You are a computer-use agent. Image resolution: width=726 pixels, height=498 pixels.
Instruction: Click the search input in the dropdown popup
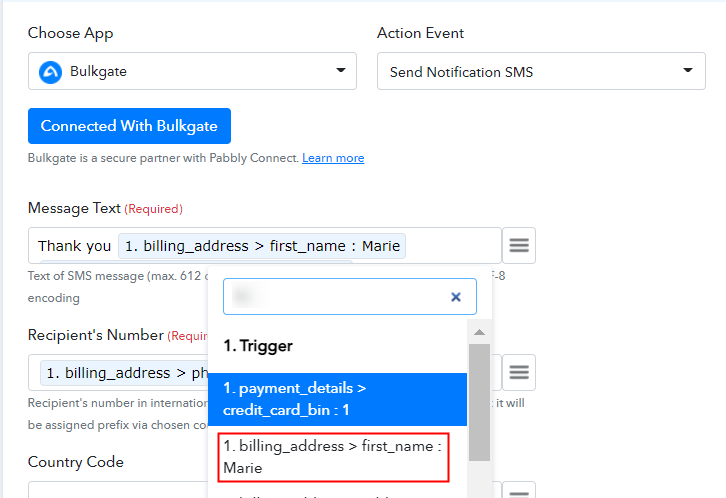(x=350, y=297)
